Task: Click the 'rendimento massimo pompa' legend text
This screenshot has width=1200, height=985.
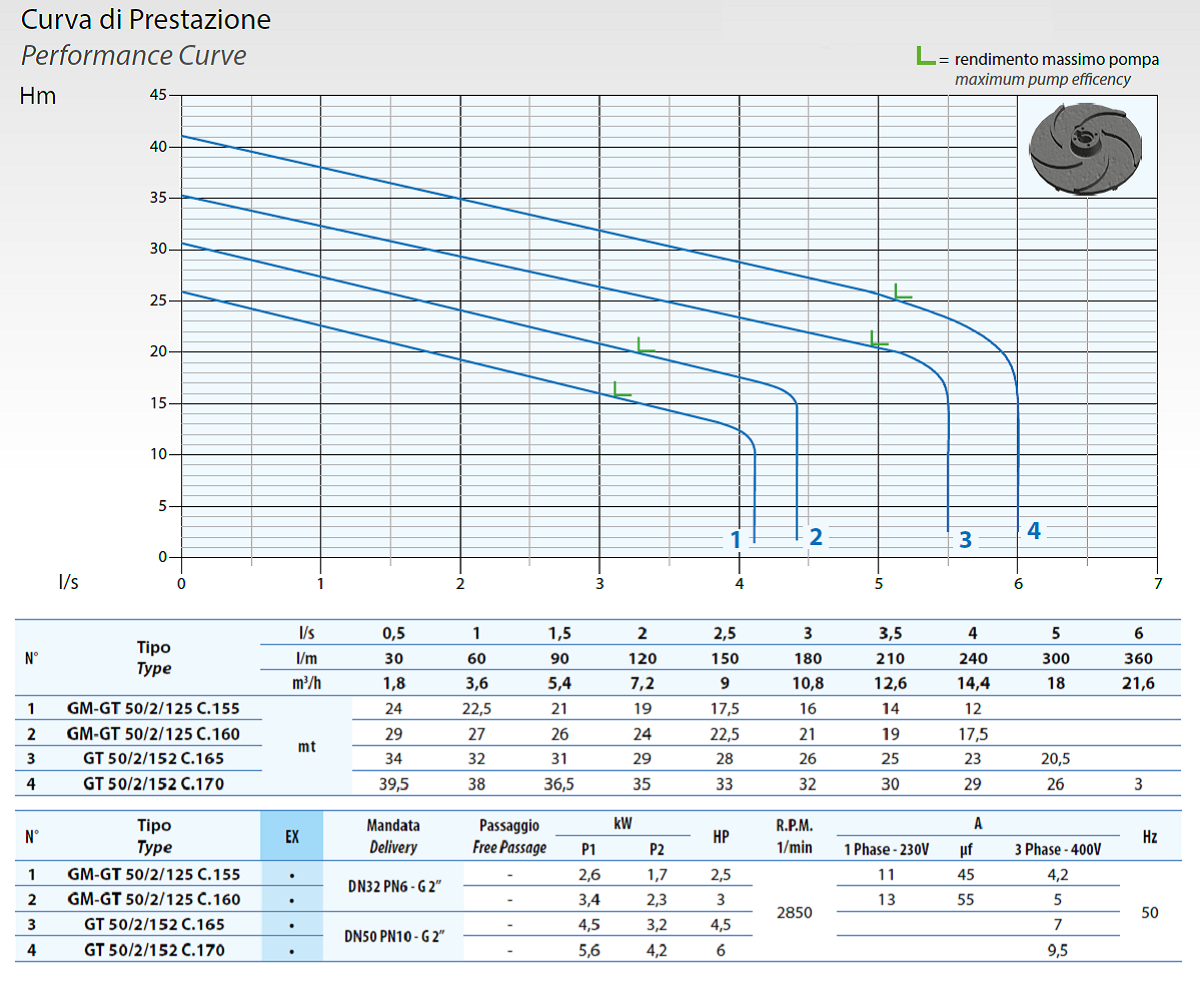Action: pyautogui.click(x=1057, y=59)
